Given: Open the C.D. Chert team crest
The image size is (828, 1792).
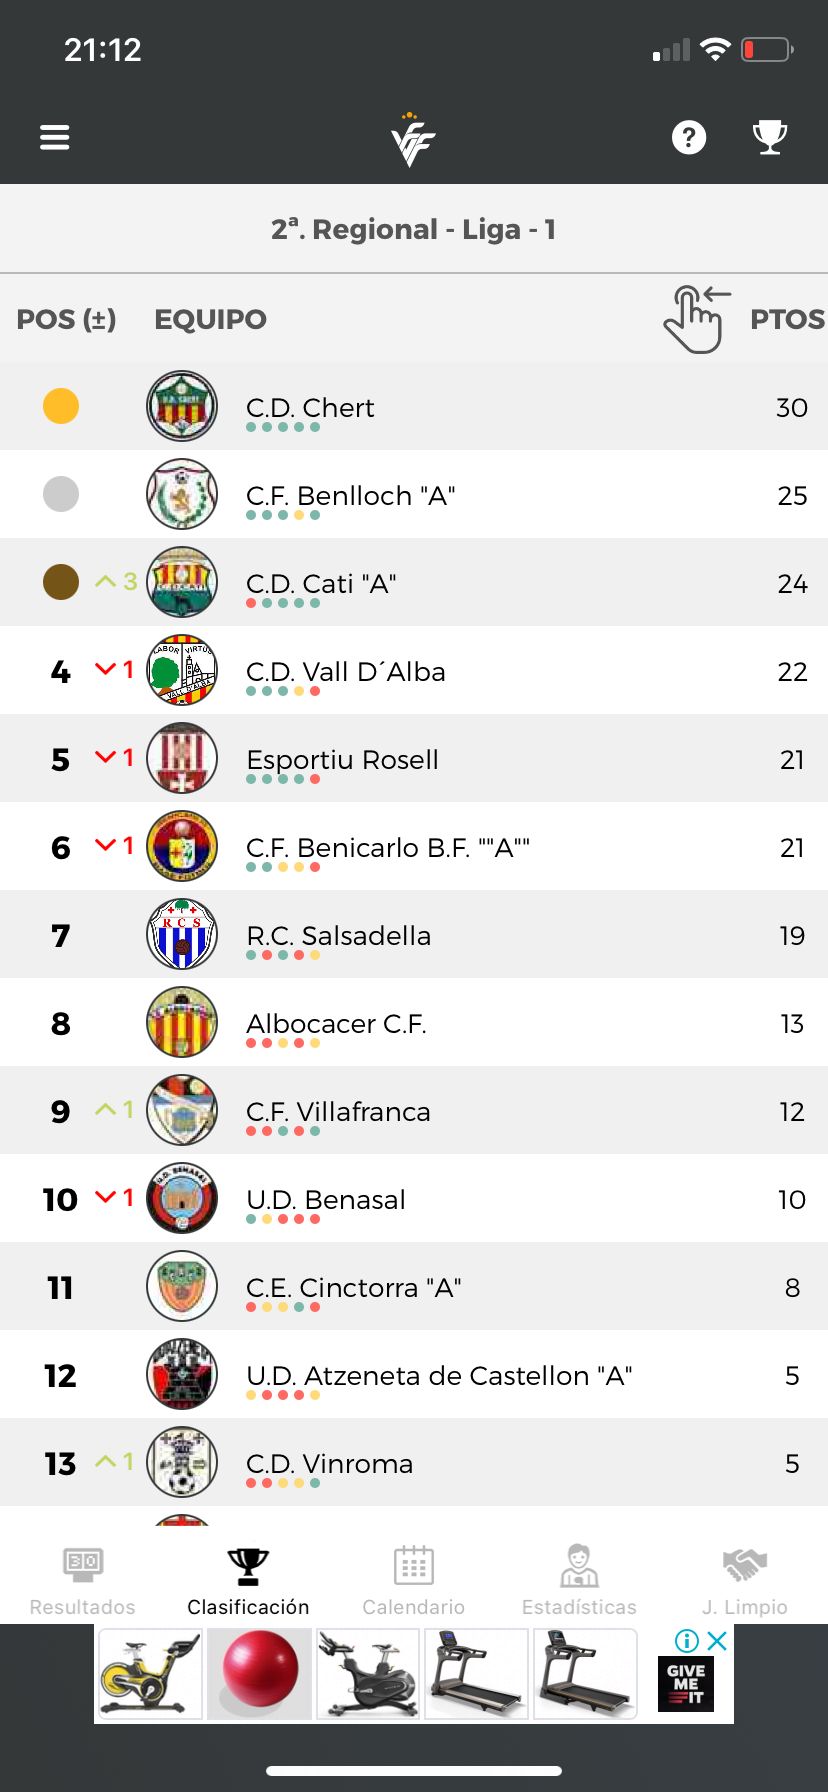Looking at the screenshot, I should pyautogui.click(x=182, y=406).
